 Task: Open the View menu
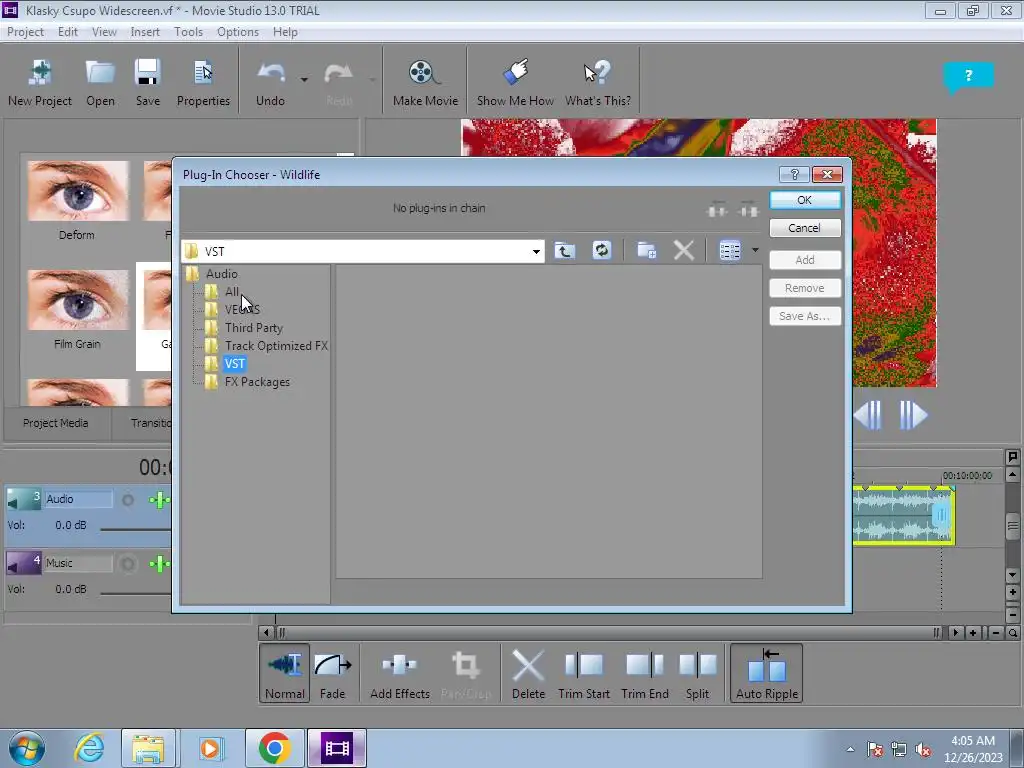[104, 32]
